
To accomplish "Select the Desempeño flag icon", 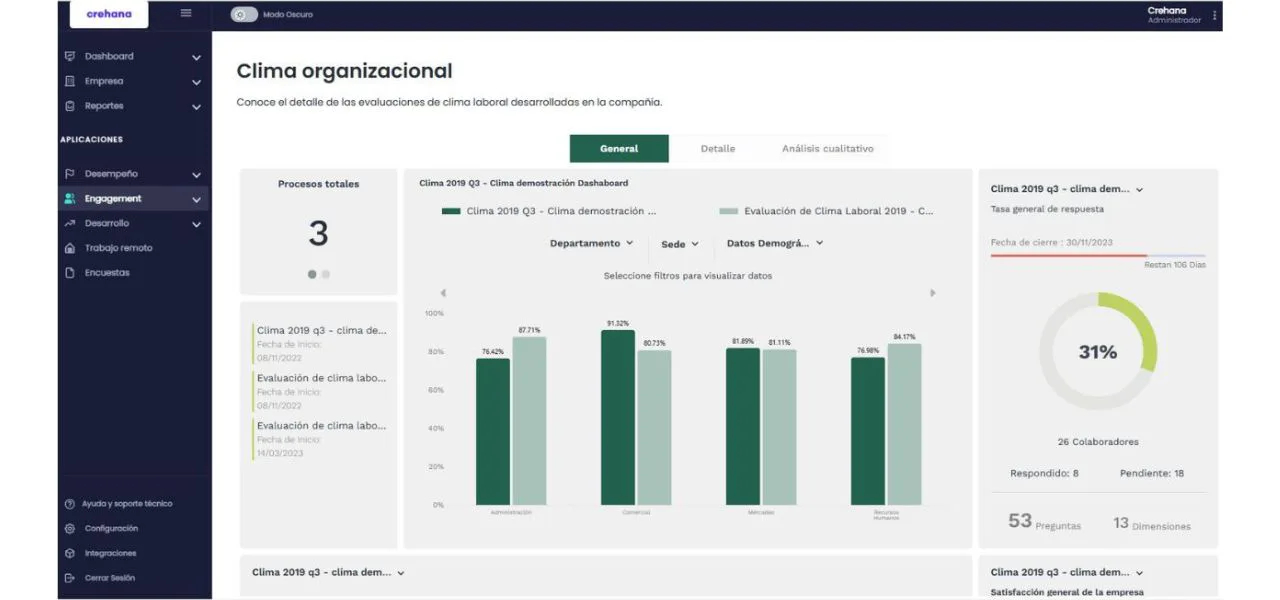I will 68,173.
